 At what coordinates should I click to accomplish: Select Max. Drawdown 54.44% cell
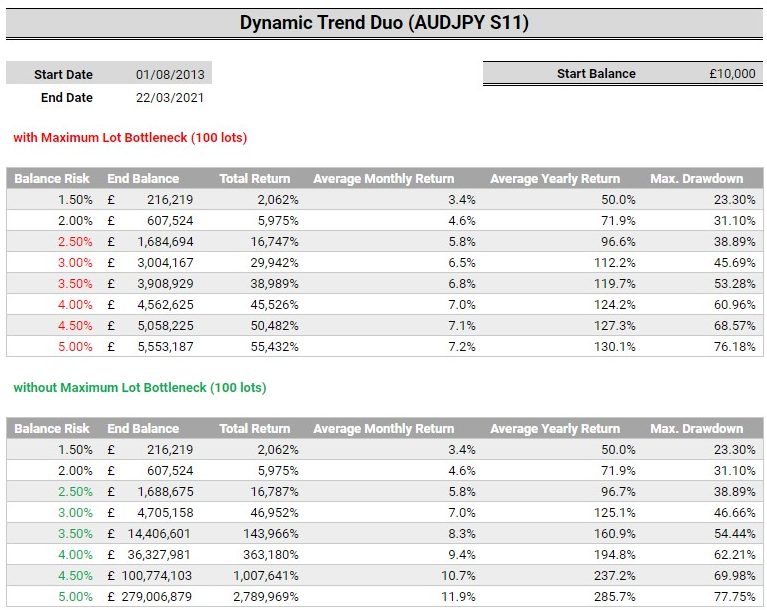click(x=735, y=534)
